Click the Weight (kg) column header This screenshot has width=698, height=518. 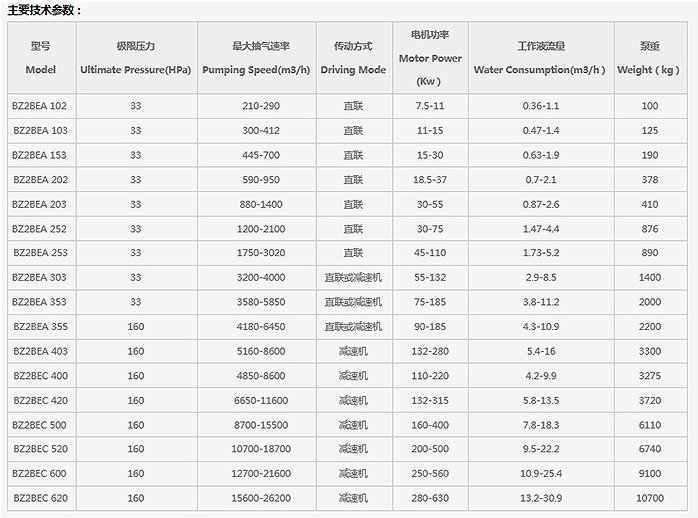click(x=649, y=58)
